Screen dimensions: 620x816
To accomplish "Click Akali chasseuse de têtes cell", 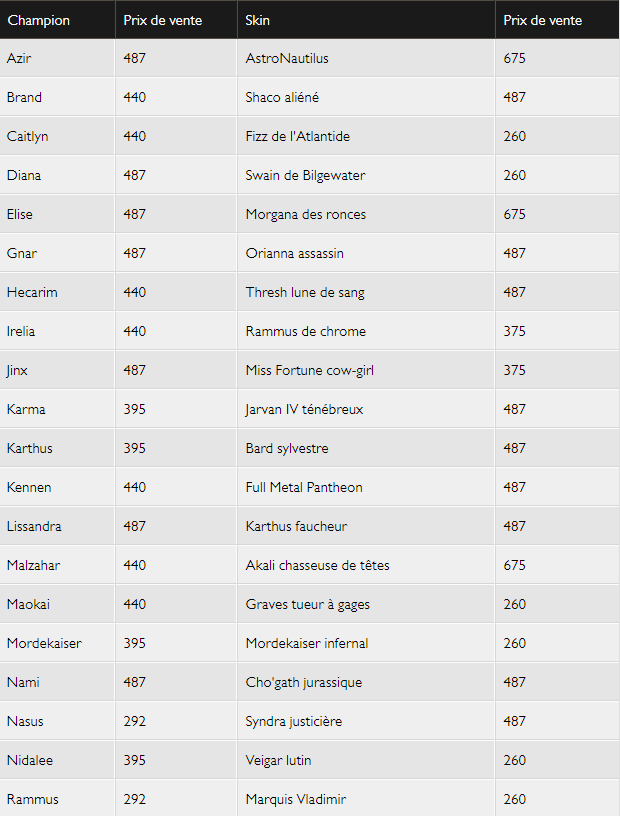I will 366,566.
